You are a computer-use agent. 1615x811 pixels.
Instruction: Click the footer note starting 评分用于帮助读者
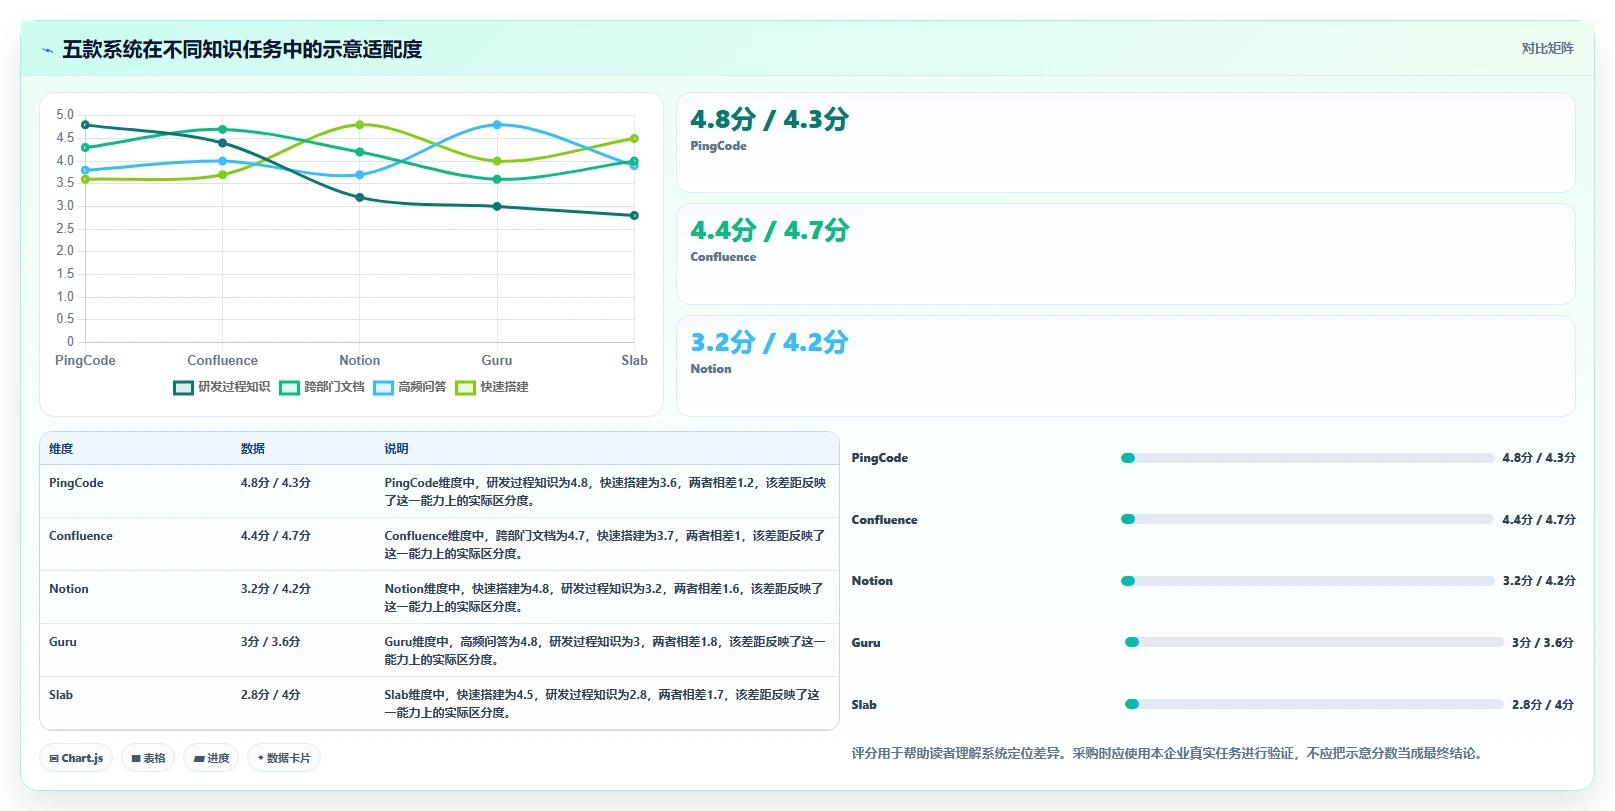[1166, 754]
